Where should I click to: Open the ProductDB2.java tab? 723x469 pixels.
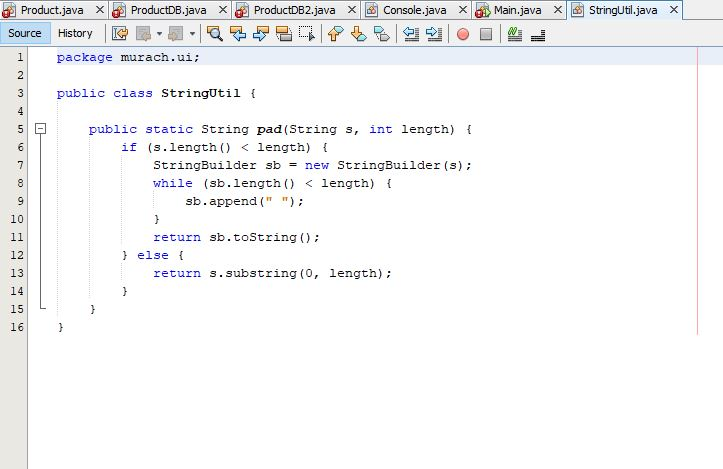click(295, 10)
